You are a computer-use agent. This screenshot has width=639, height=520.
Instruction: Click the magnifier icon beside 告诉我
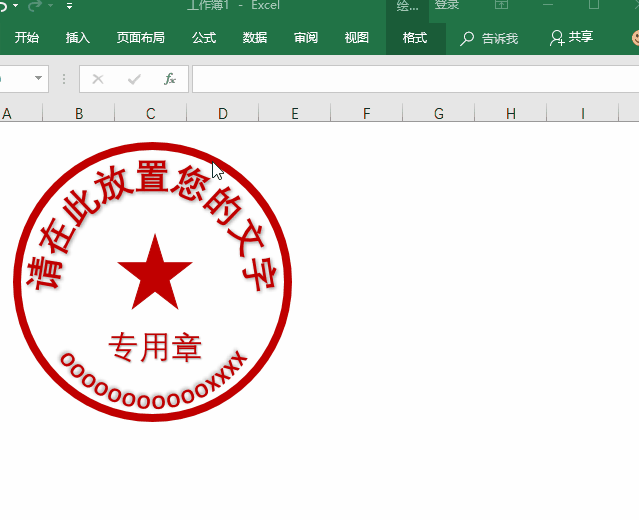click(467, 38)
